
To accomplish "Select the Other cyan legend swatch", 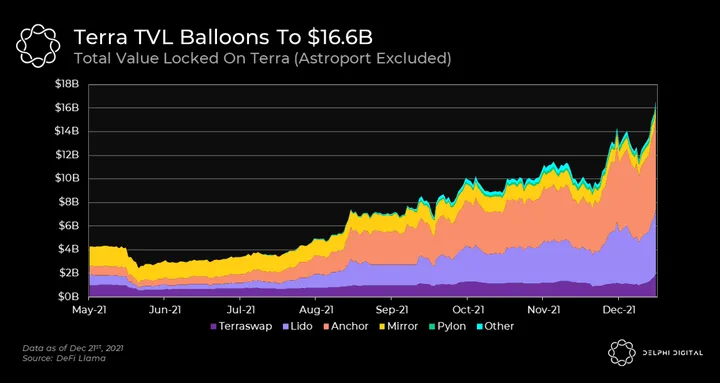I will point(478,327).
